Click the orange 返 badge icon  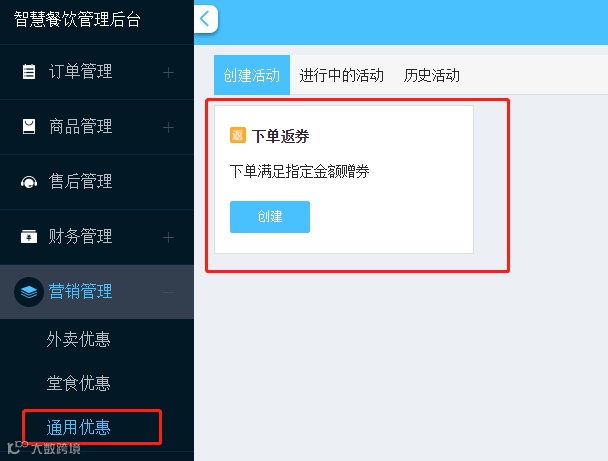pos(238,135)
